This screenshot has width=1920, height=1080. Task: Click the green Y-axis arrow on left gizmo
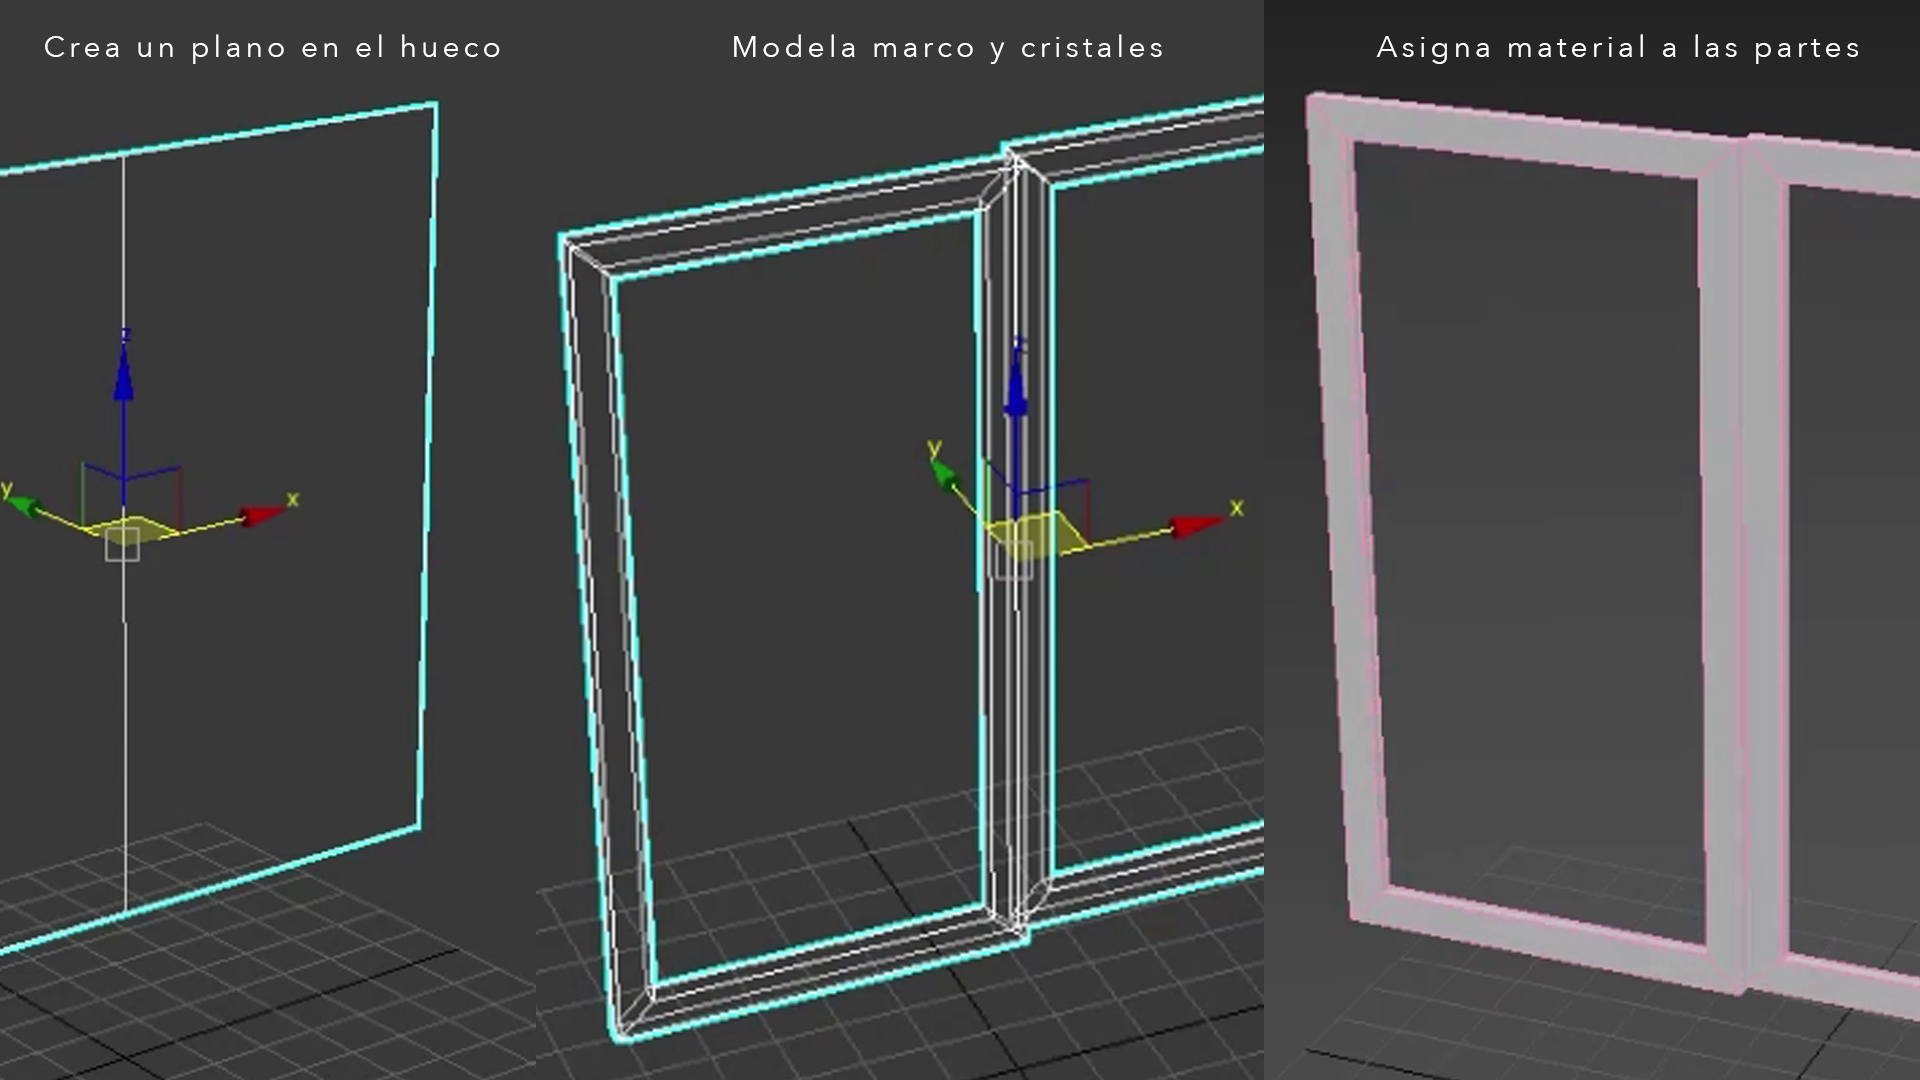[x=26, y=507]
